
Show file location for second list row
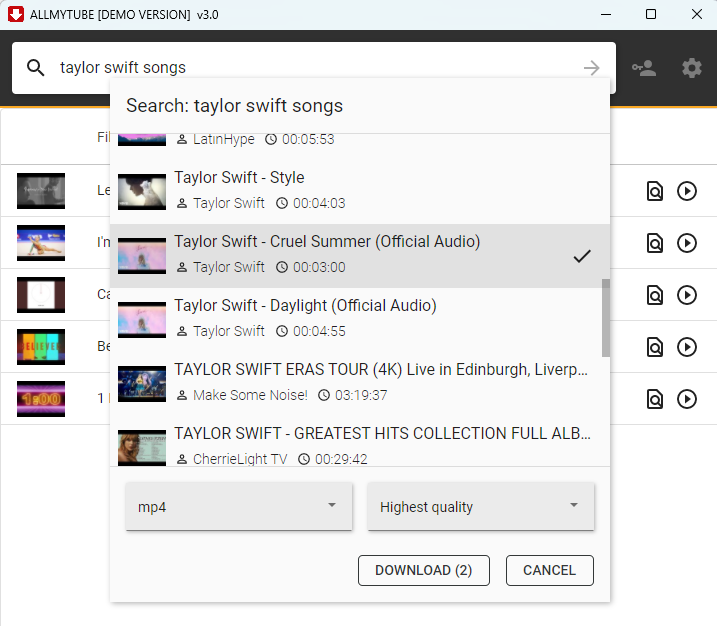pos(655,243)
